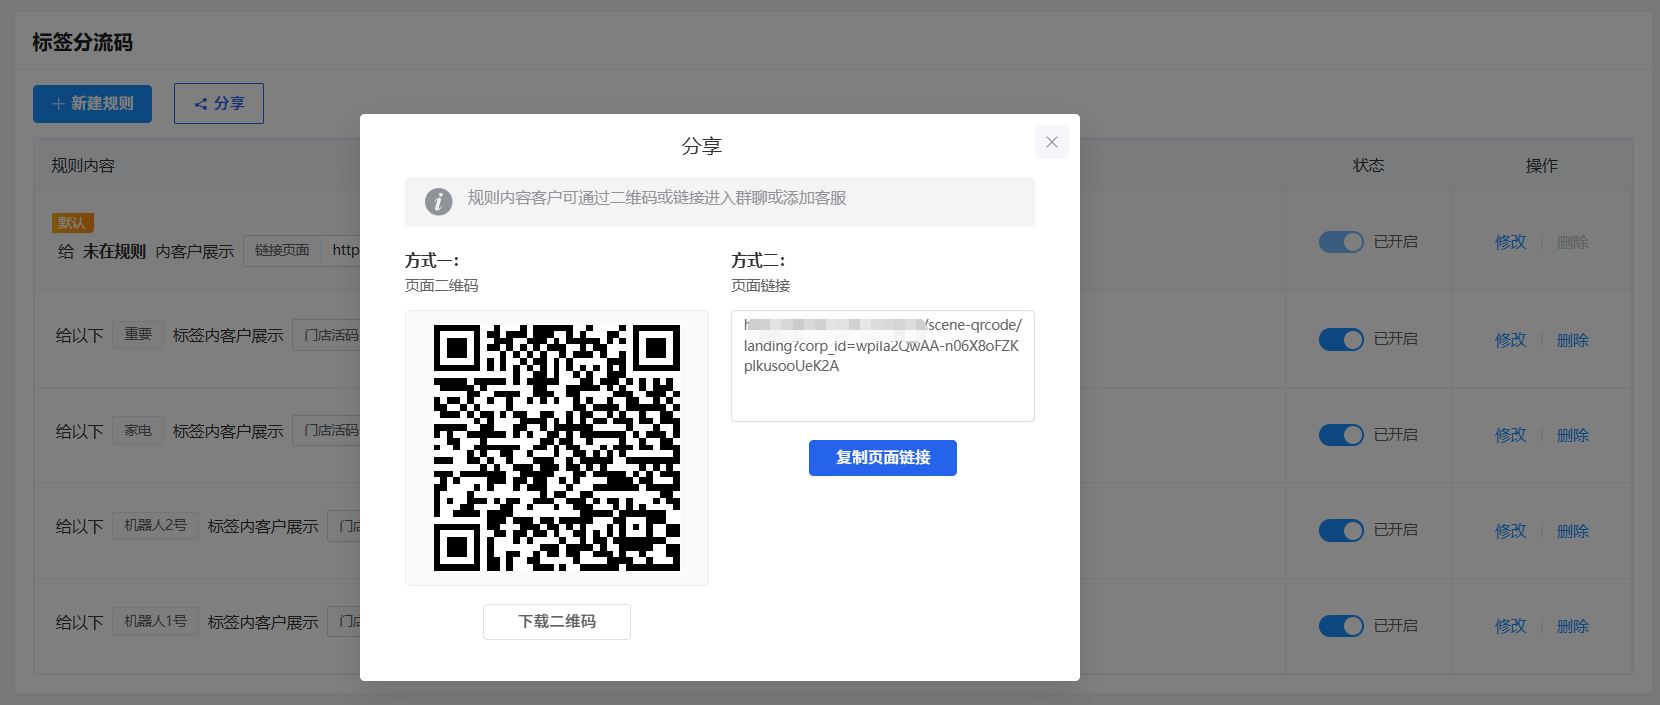1660x705 pixels.
Task: Click 修改 for the 机器人1号 row
Action: 1510,626
